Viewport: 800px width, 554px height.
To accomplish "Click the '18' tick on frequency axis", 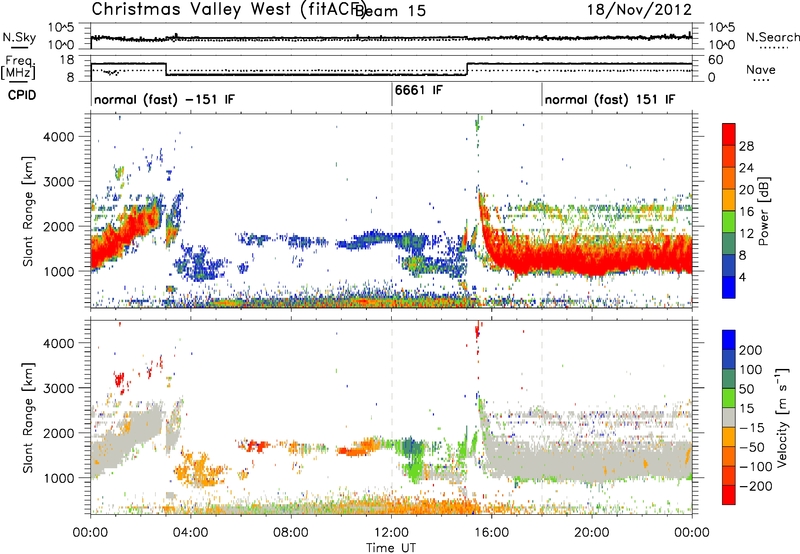I will click(67, 60).
